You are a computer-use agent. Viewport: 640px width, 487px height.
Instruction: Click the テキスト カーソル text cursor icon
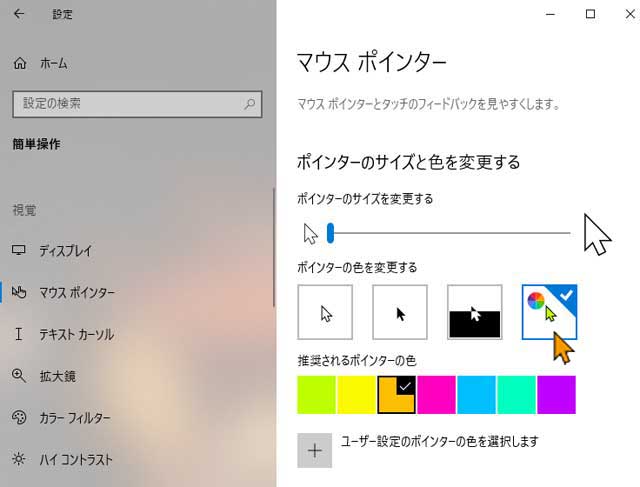coord(19,334)
